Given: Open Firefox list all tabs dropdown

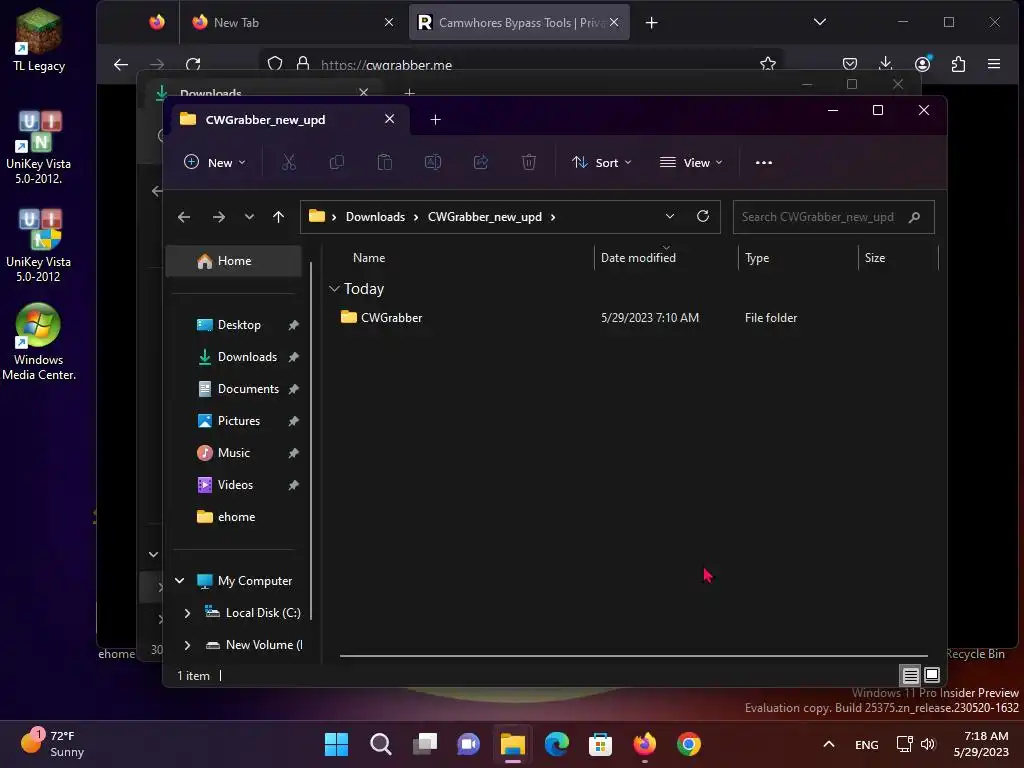Looking at the screenshot, I should (x=820, y=22).
